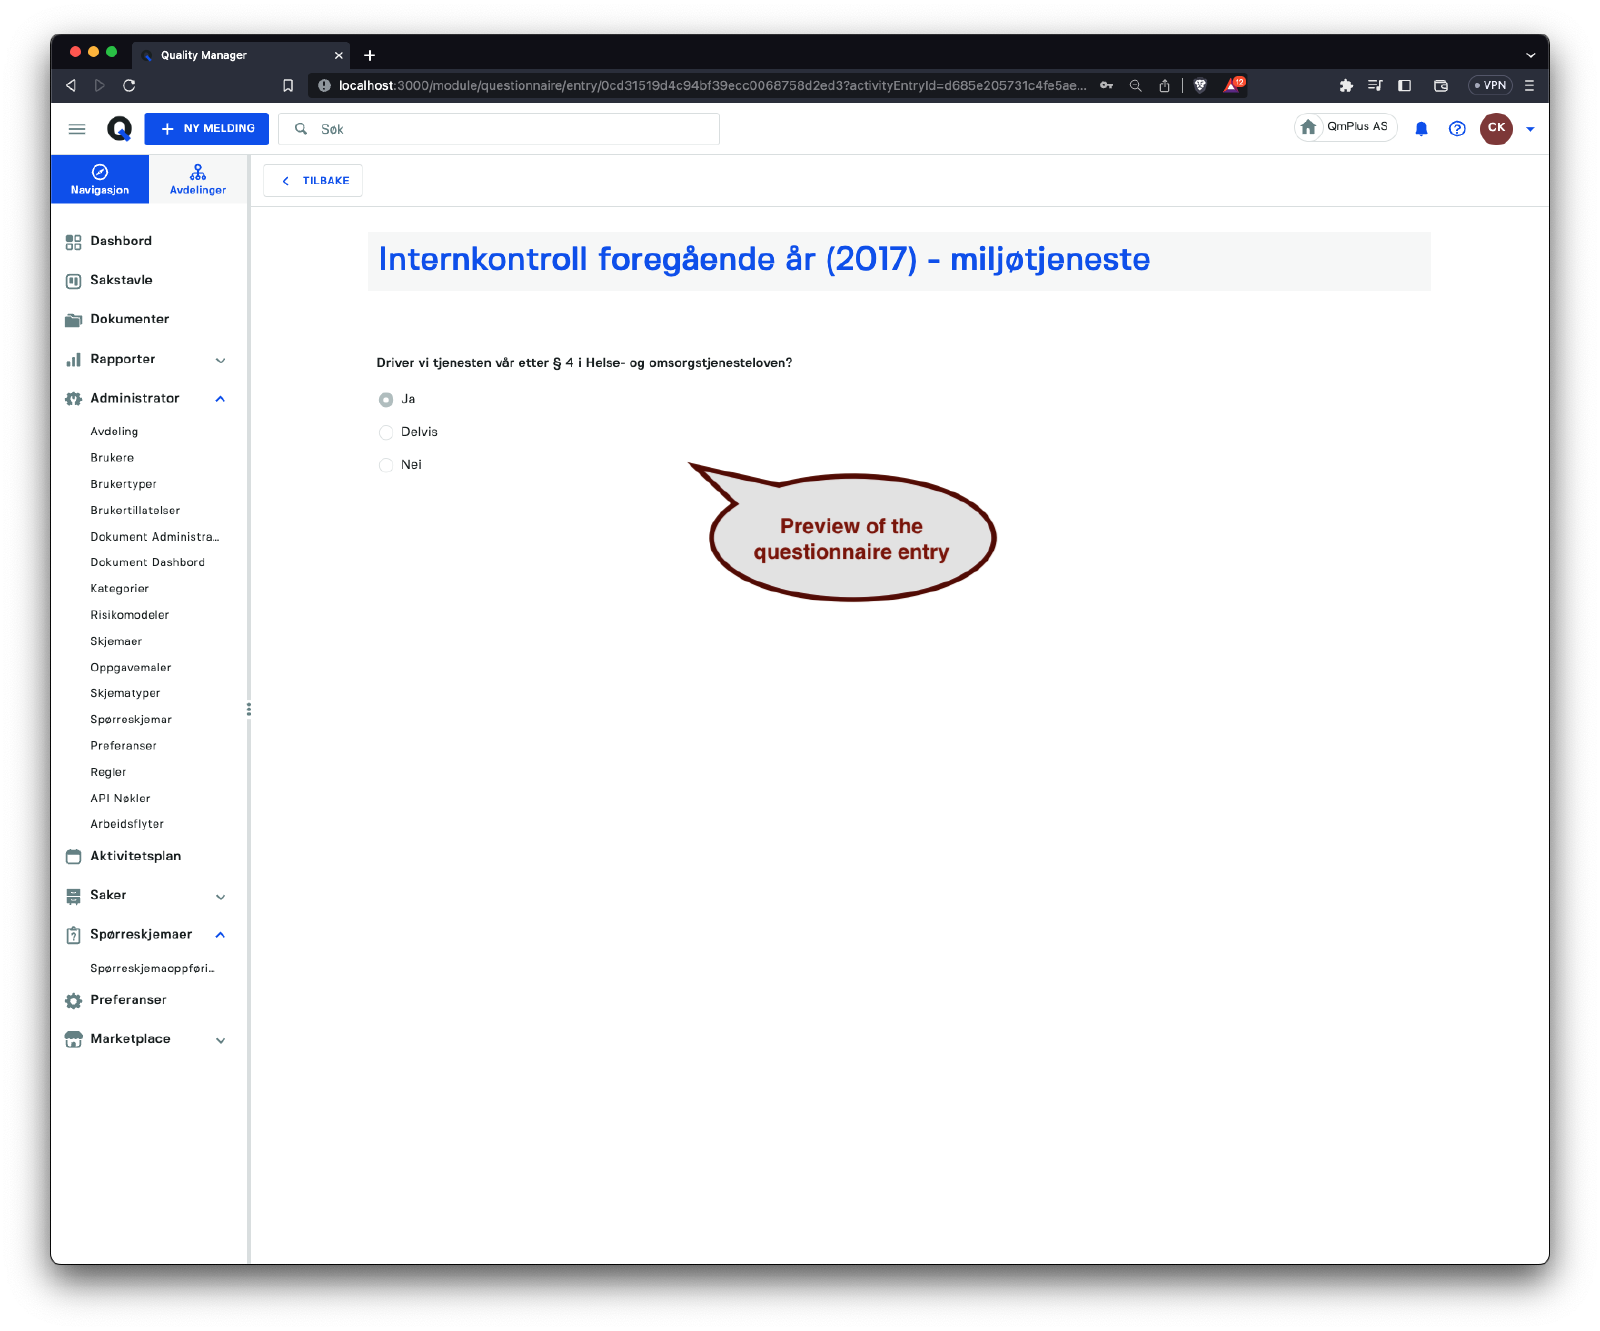1600x1331 pixels.
Task: Select the Delvis radio option
Action: tap(386, 433)
